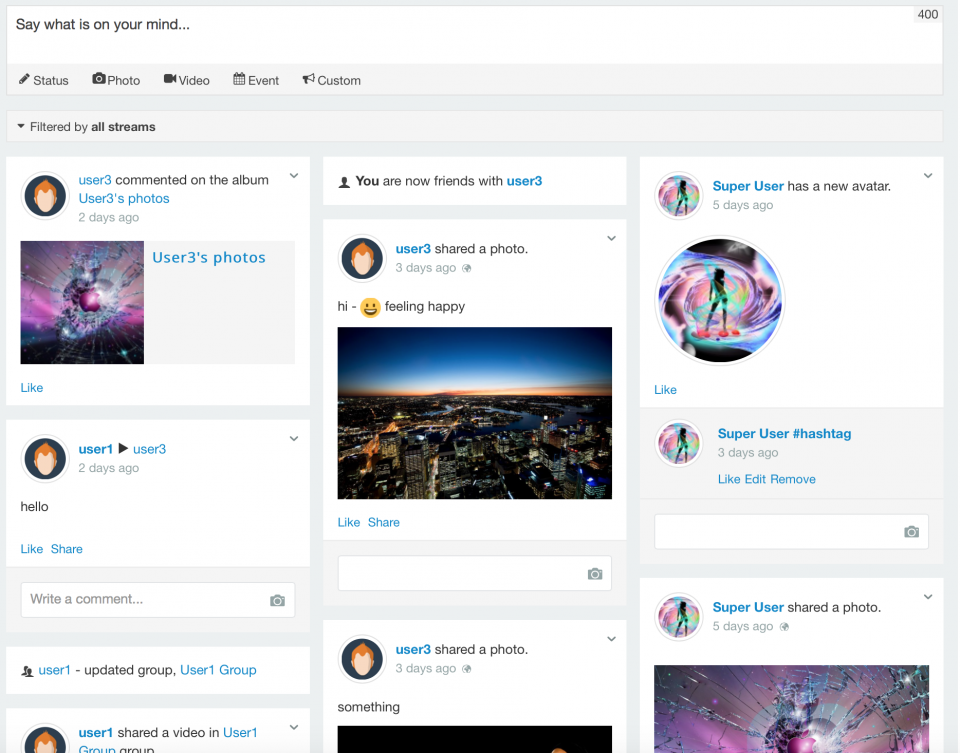Viewport: 960px width, 753px height.
Task: Click the Custom megaphone icon
Action: 309,79
